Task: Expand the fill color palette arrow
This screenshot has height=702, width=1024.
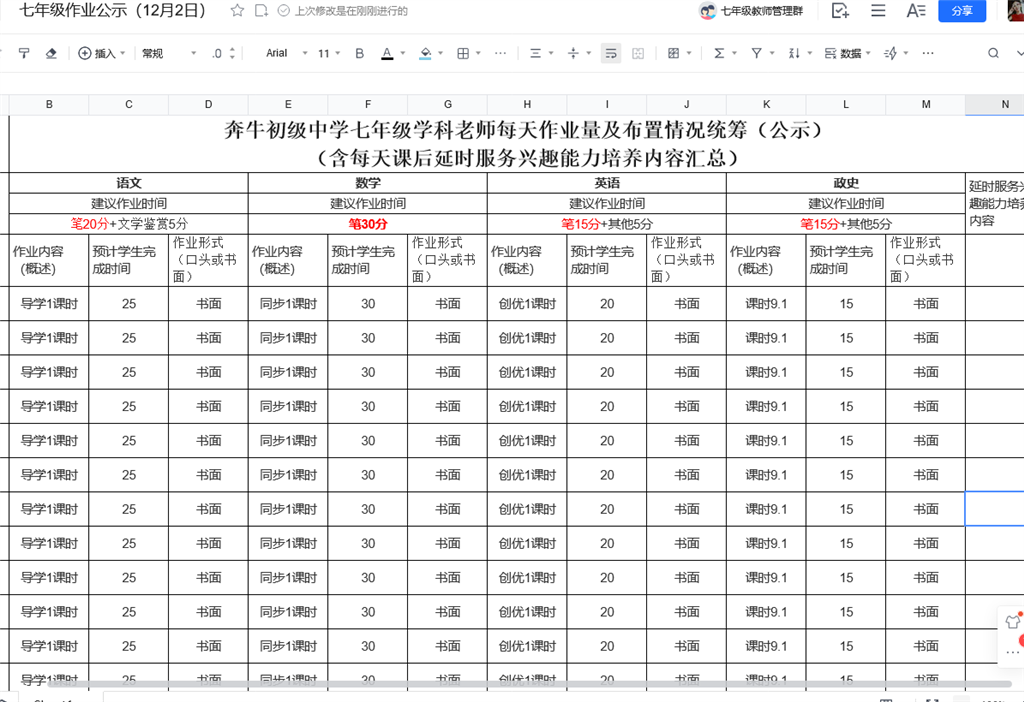Action: 441,54
